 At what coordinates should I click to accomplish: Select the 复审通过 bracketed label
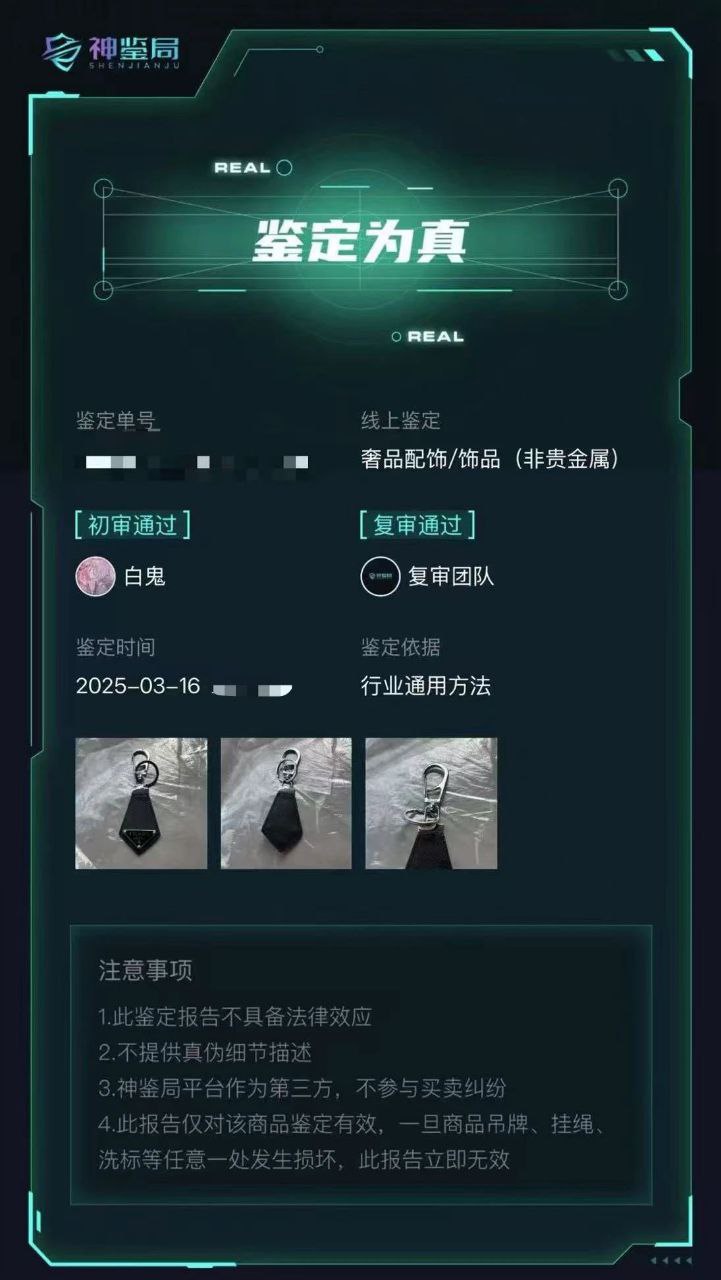417,524
